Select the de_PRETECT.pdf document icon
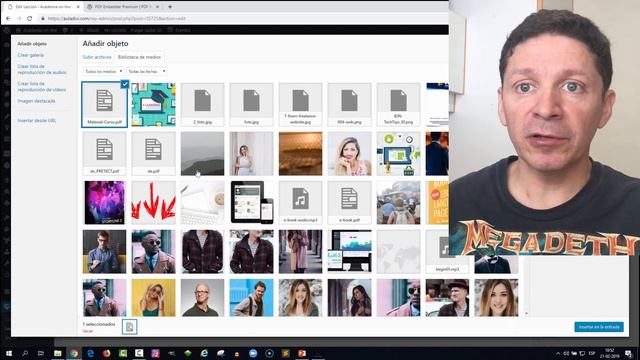Screen dimensions: 640x360 104,153
